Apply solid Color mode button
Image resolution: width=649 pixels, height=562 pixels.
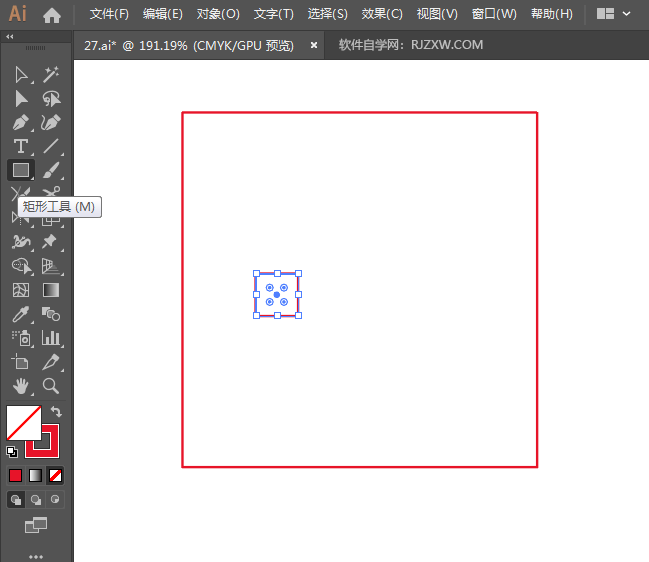point(16,476)
